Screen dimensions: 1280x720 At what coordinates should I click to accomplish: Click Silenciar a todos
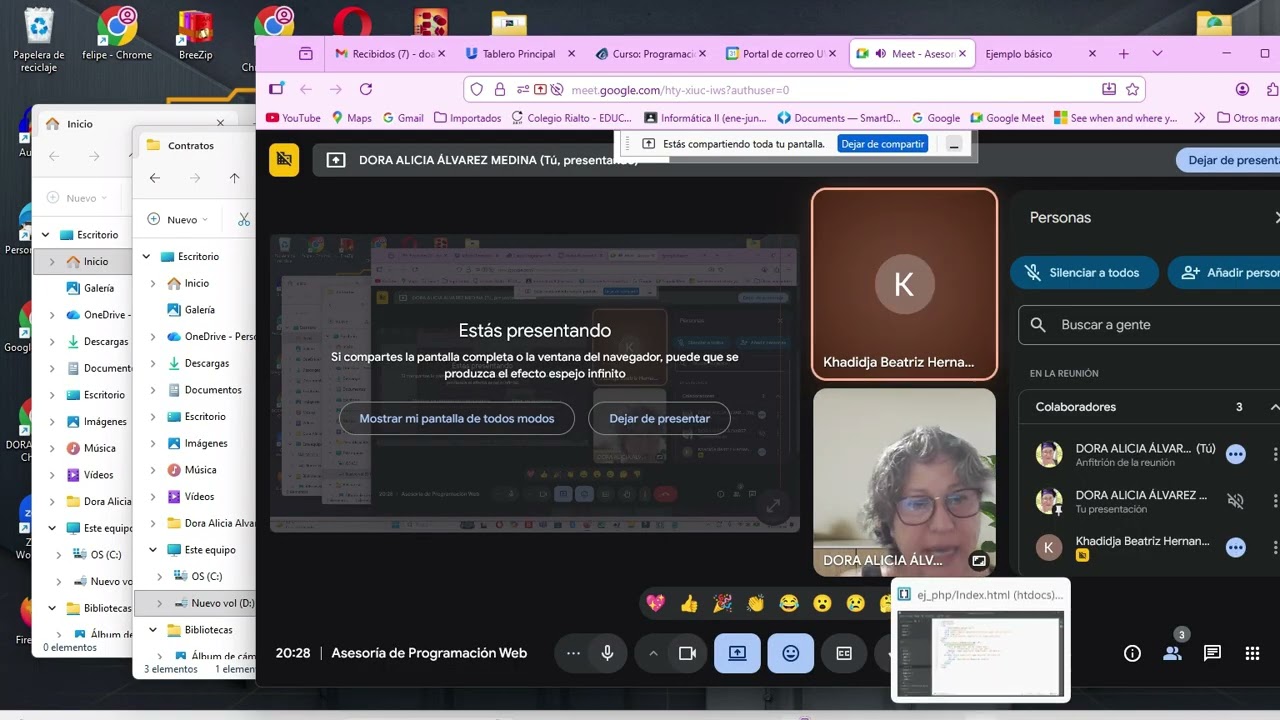[x=1083, y=272]
